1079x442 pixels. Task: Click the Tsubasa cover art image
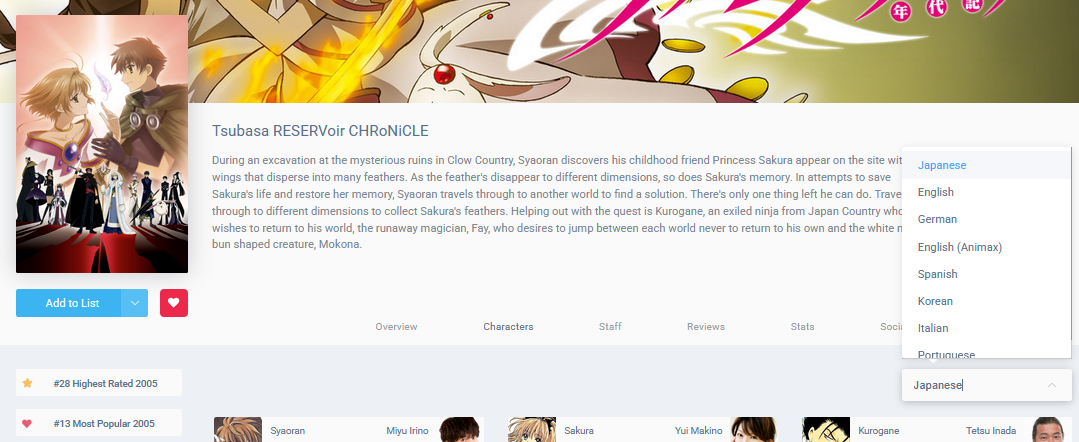[x=102, y=144]
